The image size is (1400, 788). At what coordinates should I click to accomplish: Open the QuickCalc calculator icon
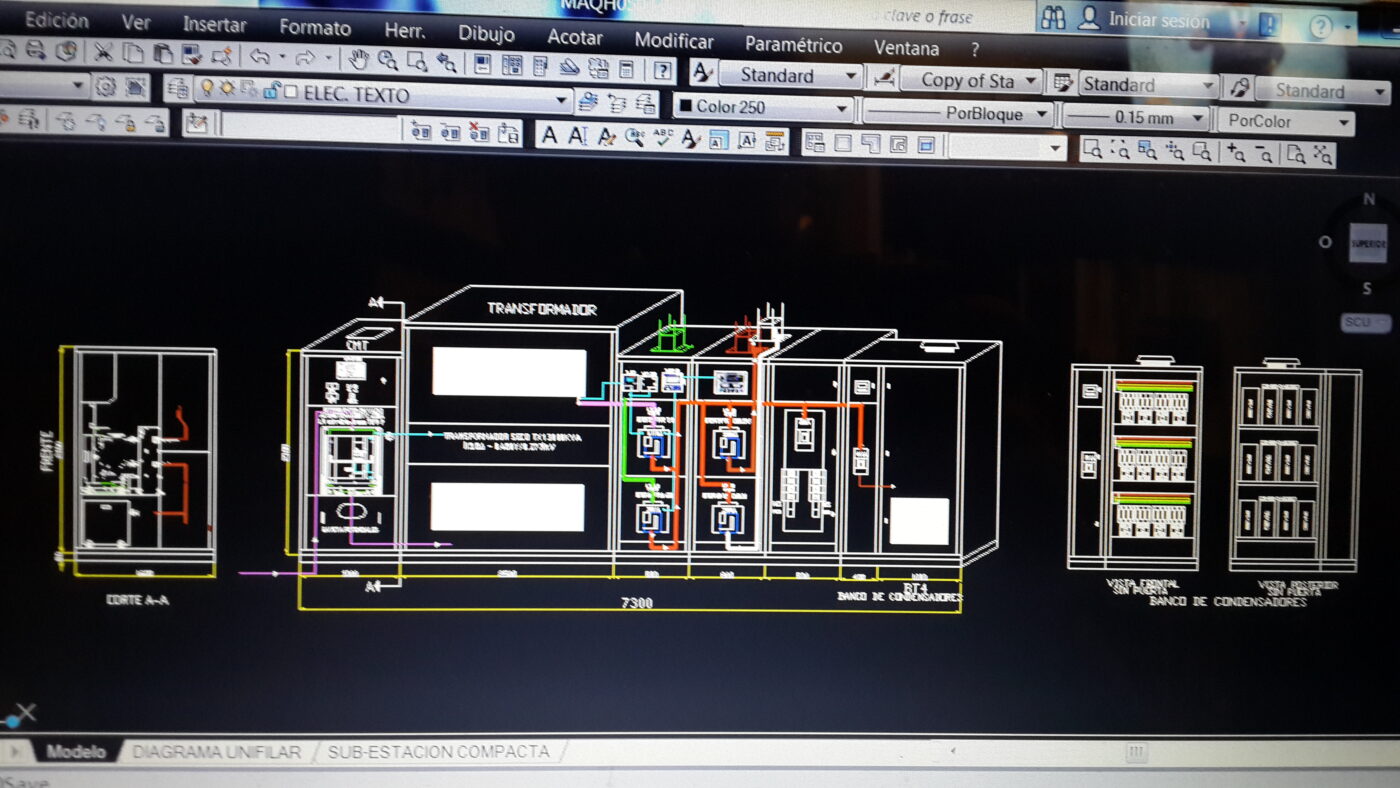pos(626,69)
